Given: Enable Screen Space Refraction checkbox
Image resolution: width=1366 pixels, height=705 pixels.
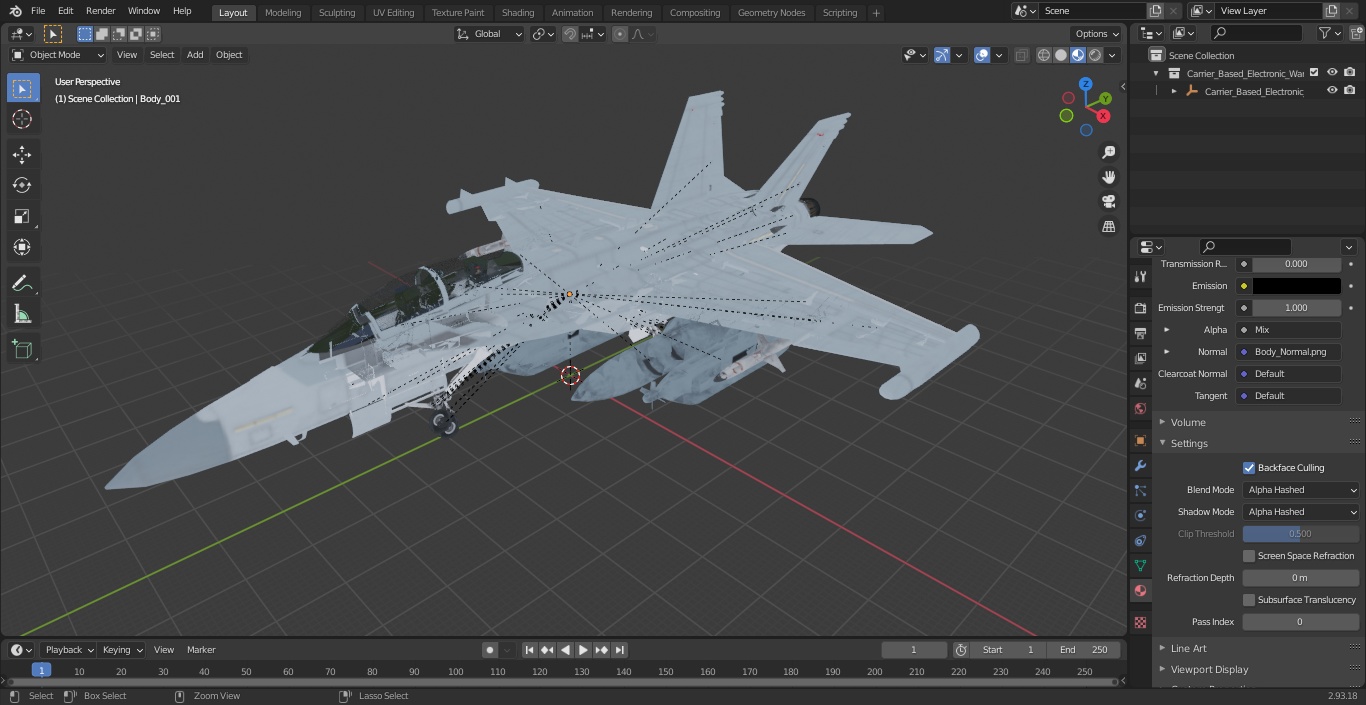Looking at the screenshot, I should pyautogui.click(x=1249, y=556).
